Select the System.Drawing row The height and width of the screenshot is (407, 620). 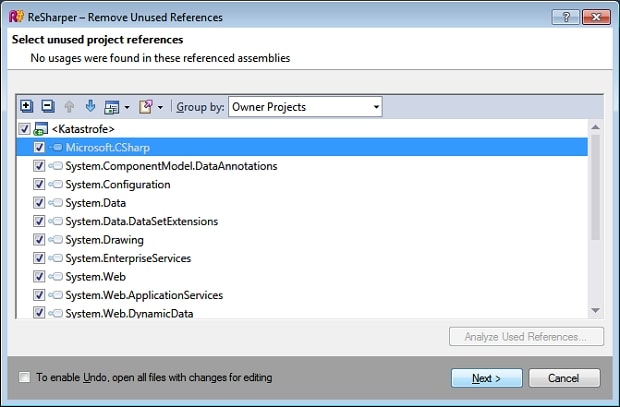click(302, 240)
